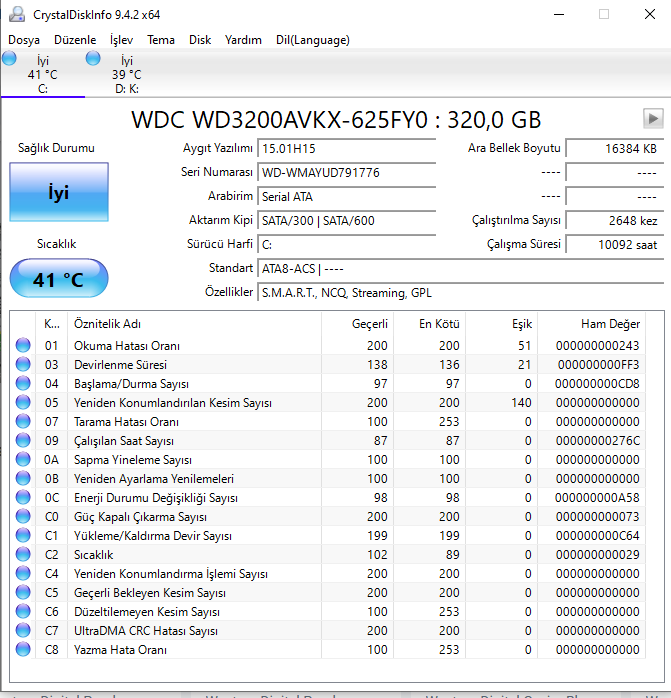Click status orb for C2 Sıcaklık attribute
Image resolution: width=671 pixels, height=698 pixels.
(x=23, y=554)
